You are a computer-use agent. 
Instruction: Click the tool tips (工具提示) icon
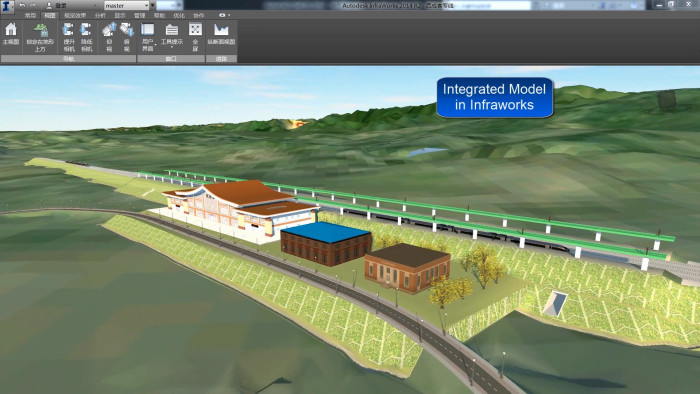[x=172, y=30]
